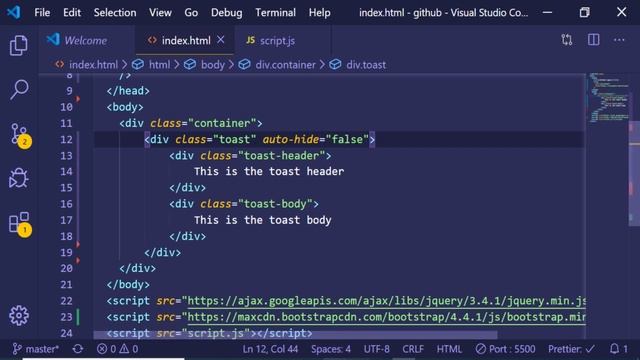Open the notifications bell
The height and width of the screenshot is (360, 640).
pyautogui.click(x=619, y=349)
